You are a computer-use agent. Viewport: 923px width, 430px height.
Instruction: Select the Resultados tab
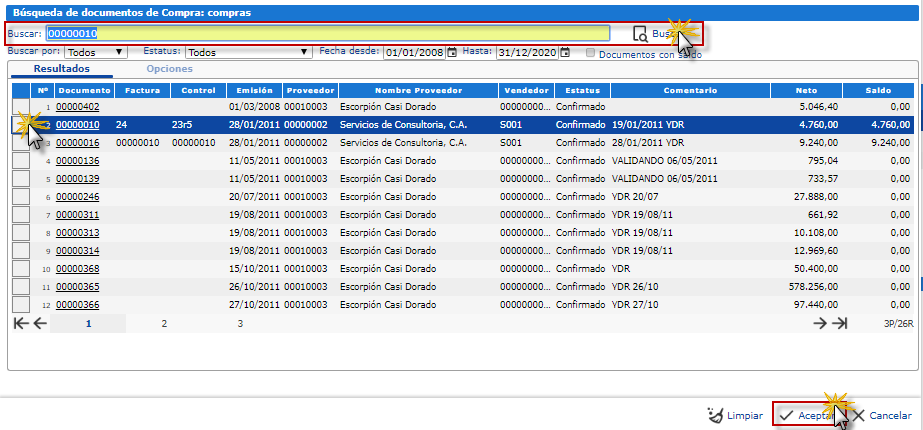click(x=61, y=69)
